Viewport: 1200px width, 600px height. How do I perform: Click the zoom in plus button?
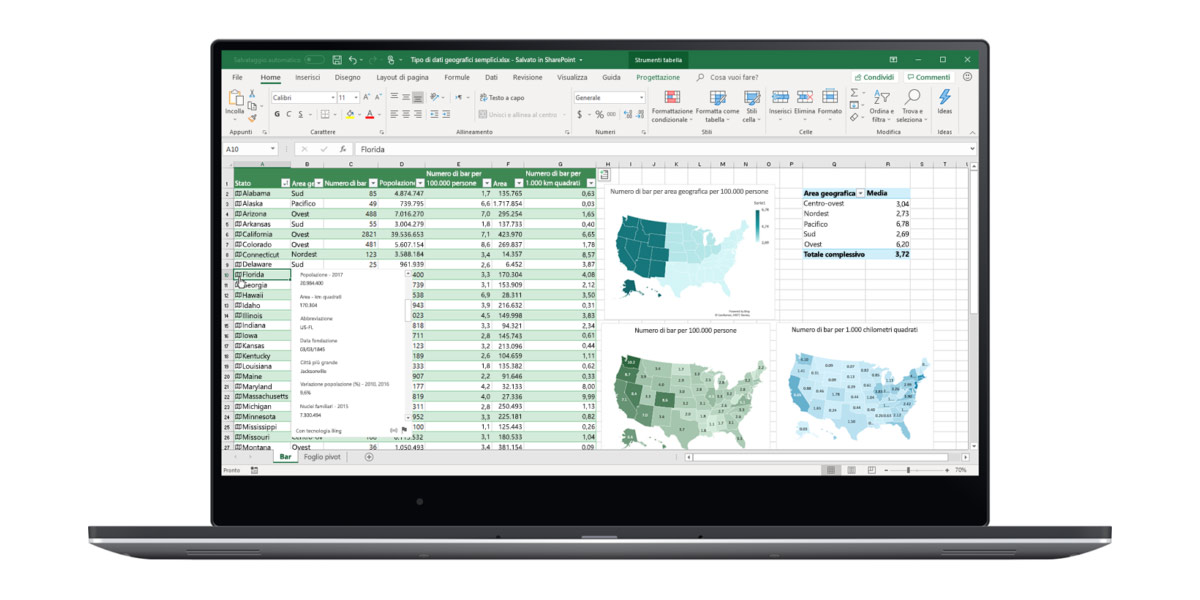[x=946, y=470]
